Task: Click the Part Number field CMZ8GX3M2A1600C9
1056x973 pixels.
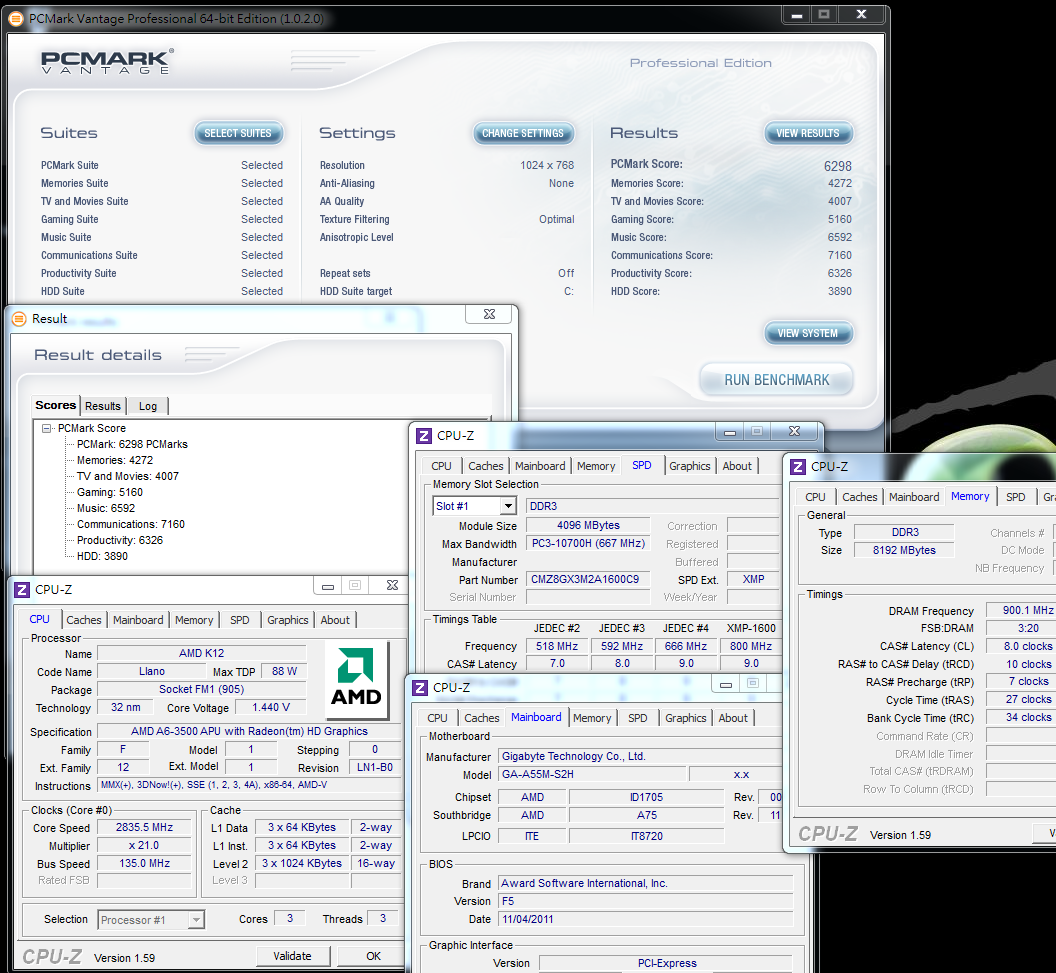Action: 588,579
